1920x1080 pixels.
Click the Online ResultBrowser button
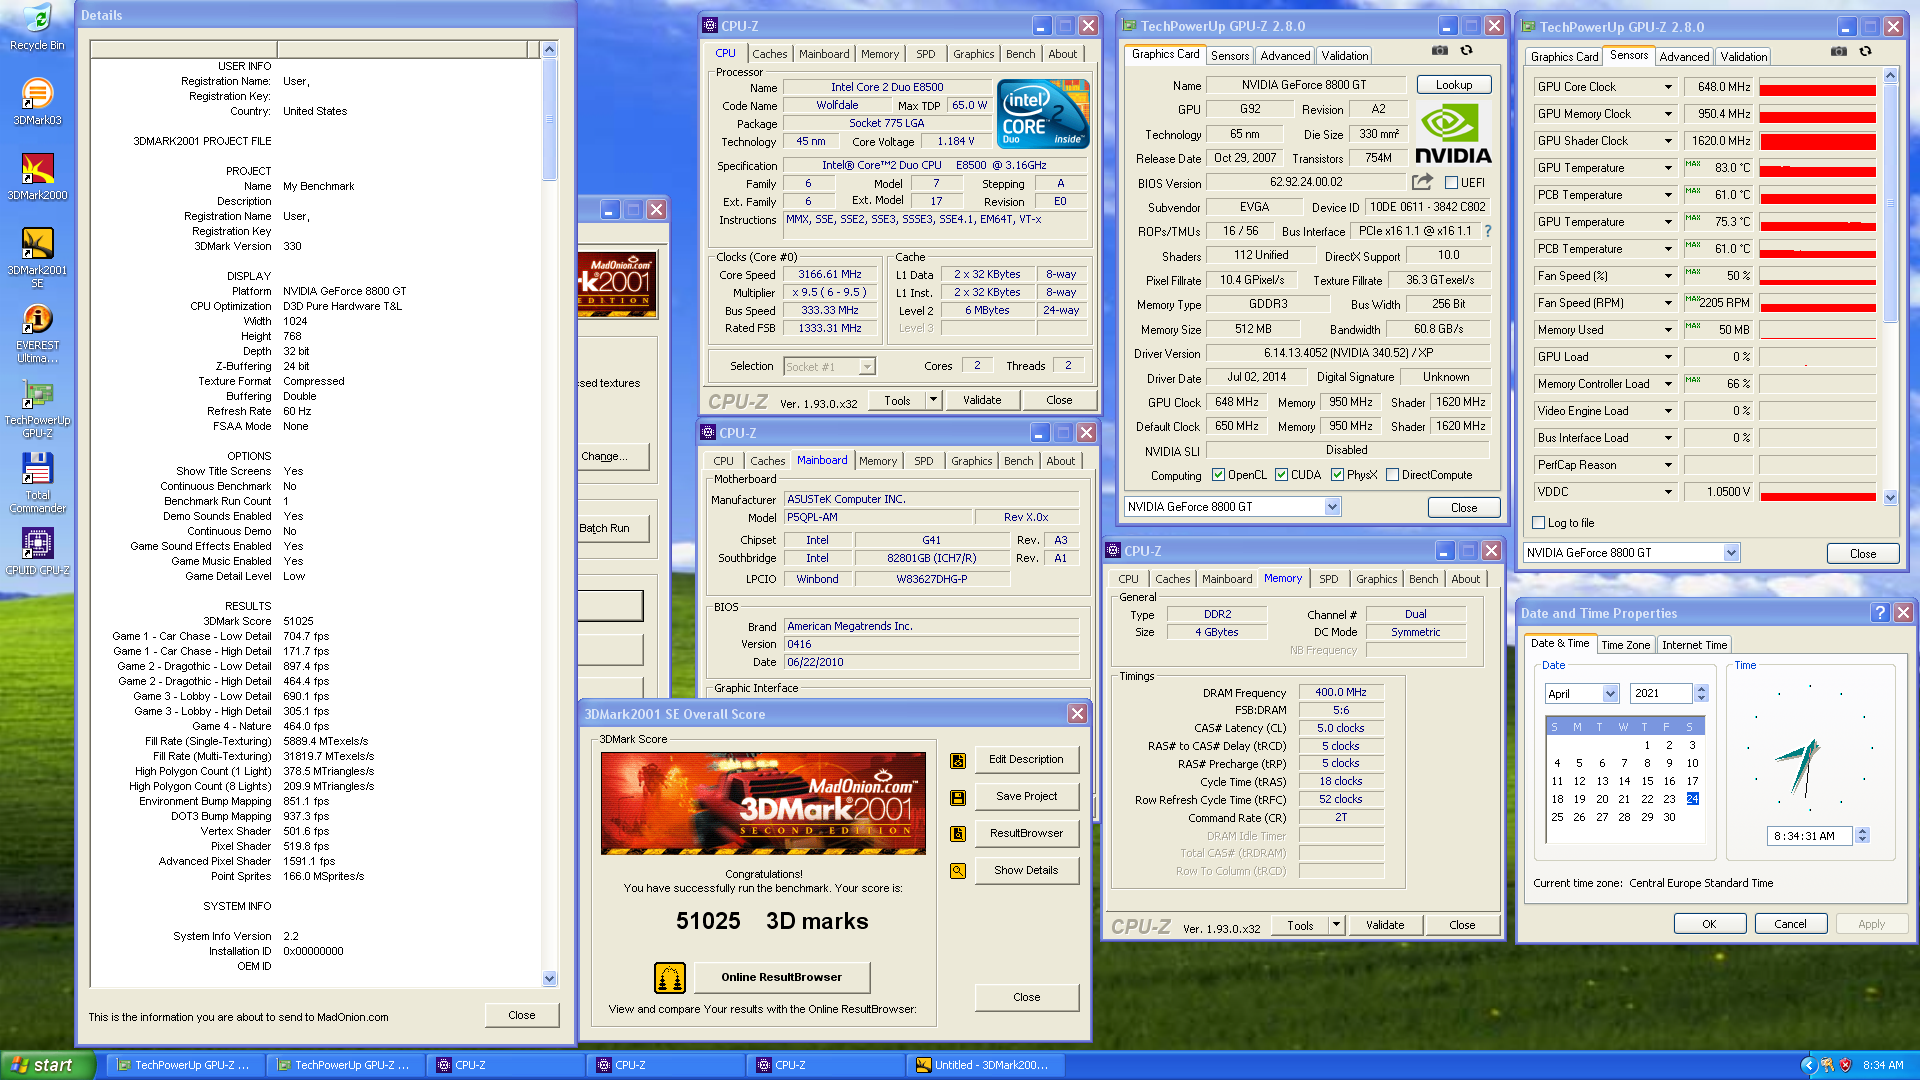[781, 977]
